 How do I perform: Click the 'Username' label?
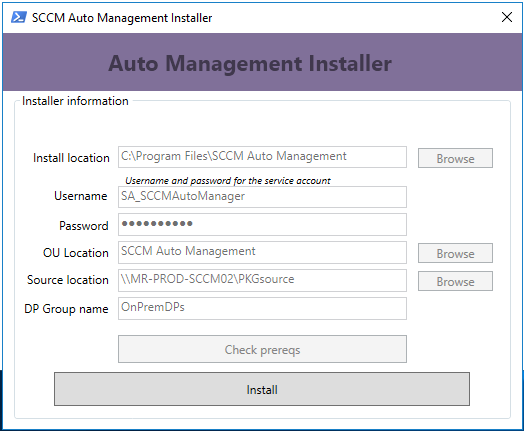(x=81, y=196)
